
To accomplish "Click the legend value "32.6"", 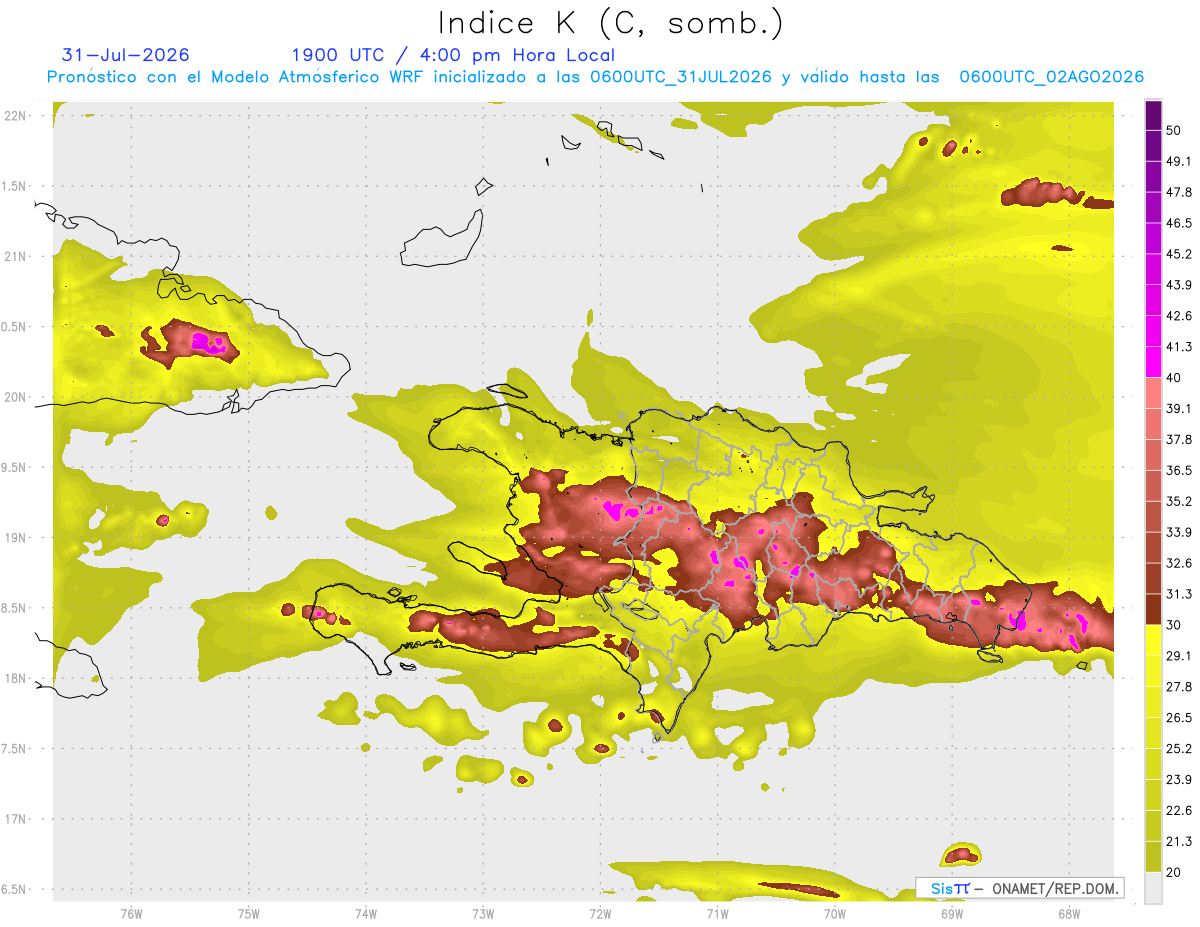I will click(x=1179, y=563).
